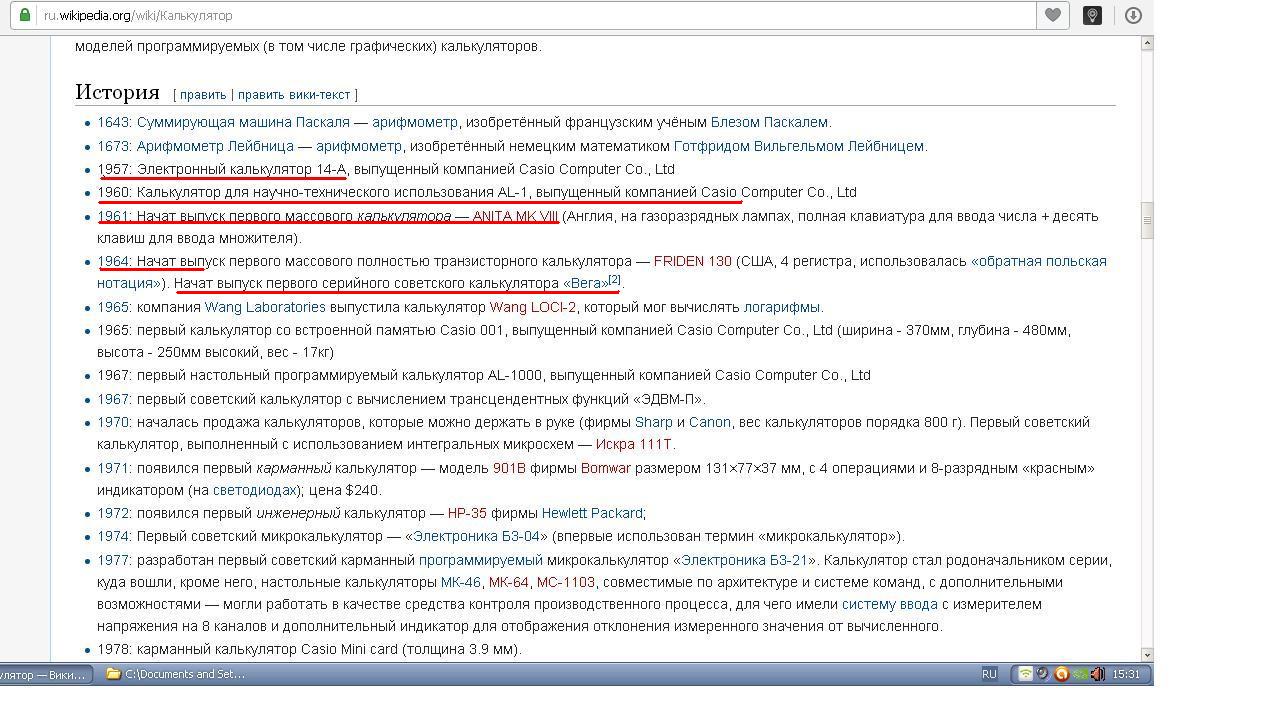This screenshot has height=720, width=1280.
Task: Open «Электроника Б3-21» link
Action: point(744,560)
